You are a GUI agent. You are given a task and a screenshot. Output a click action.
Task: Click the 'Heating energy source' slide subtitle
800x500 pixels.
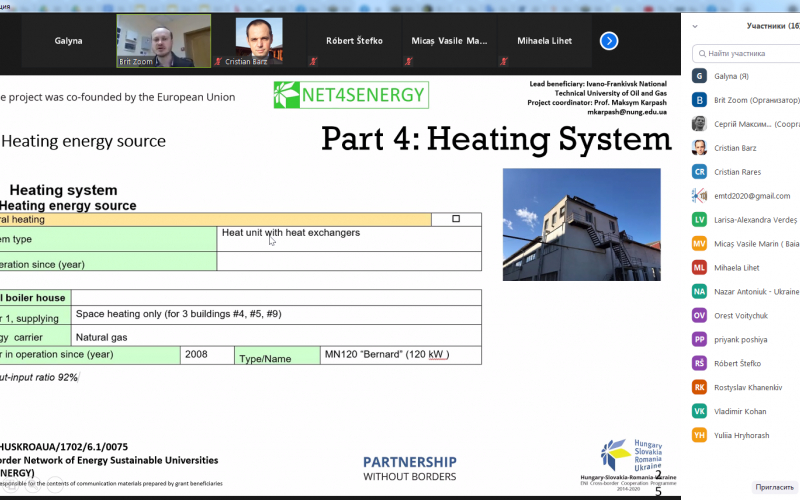click(x=84, y=141)
